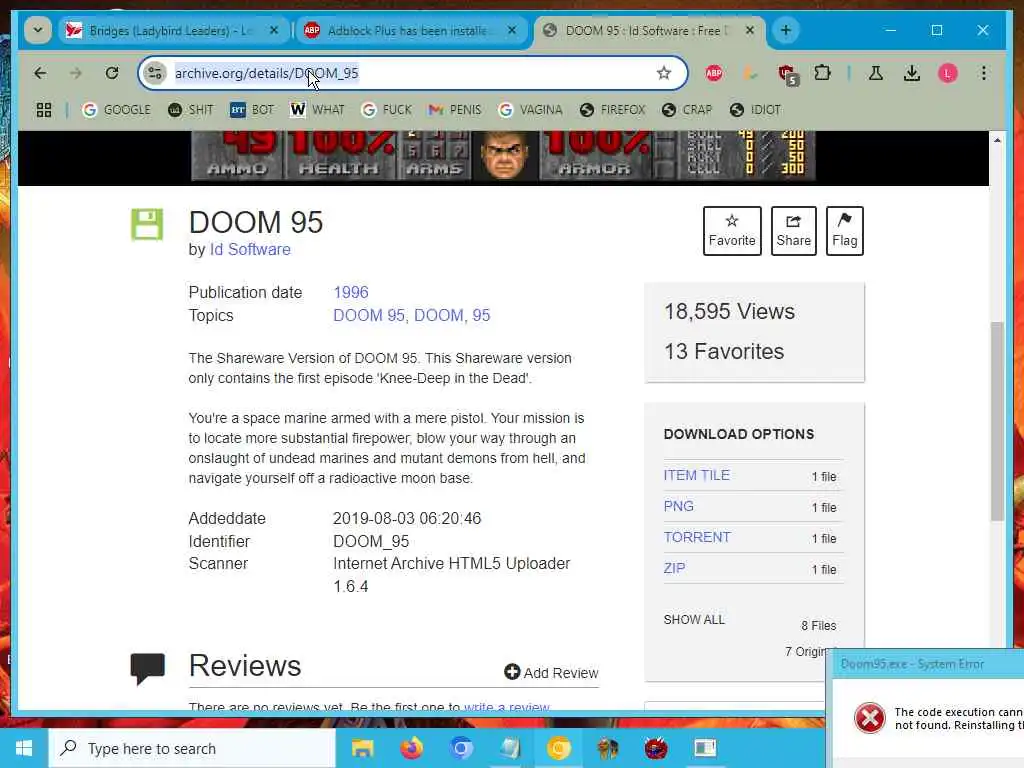Open the apps grid in bookmarks bar

(44, 110)
